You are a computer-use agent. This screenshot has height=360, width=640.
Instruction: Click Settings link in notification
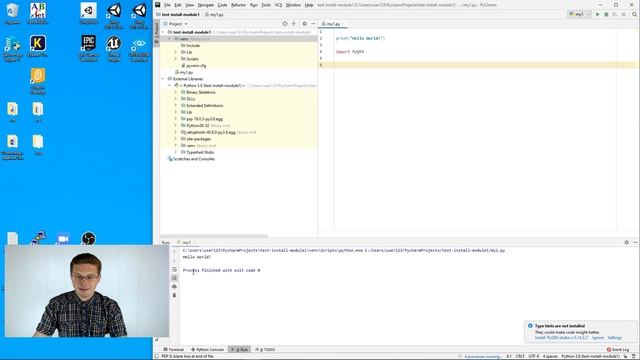pyautogui.click(x=615, y=338)
